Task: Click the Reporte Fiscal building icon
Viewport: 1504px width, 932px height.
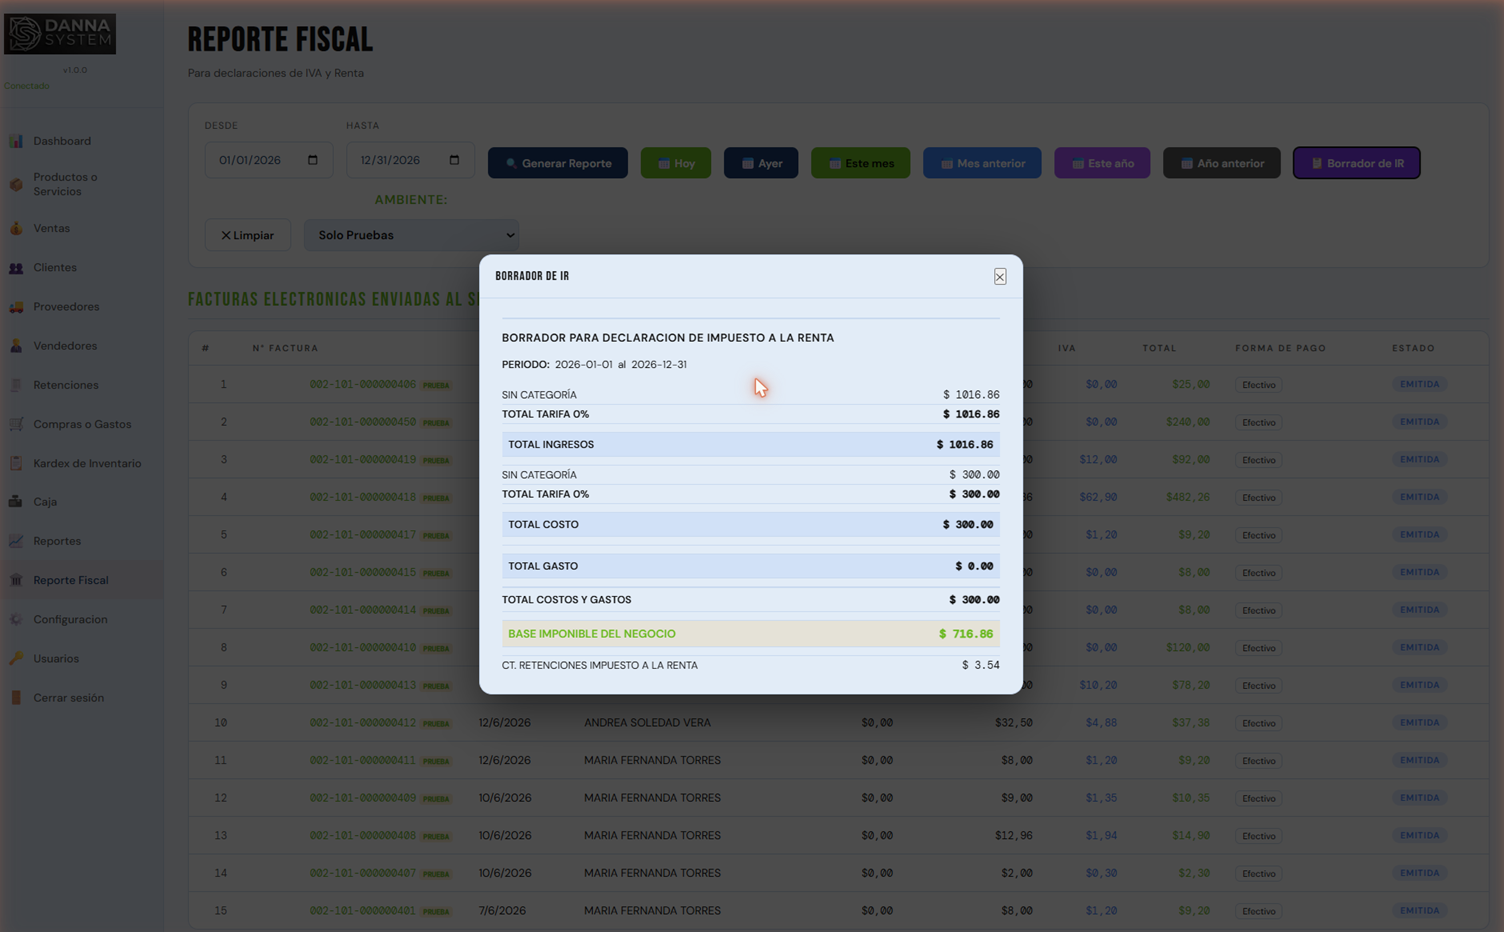Action: pos(16,580)
